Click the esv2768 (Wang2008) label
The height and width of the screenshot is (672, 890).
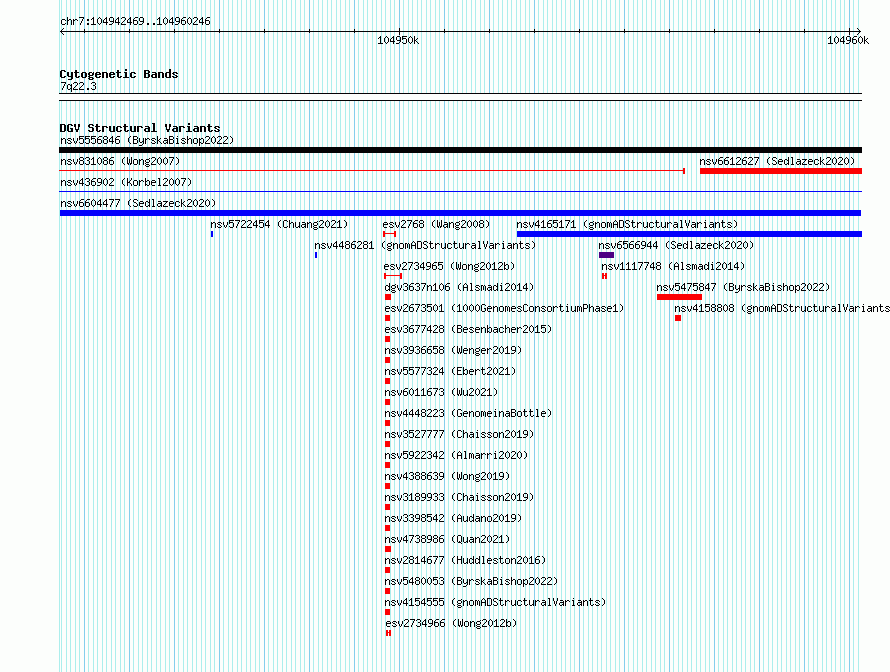pos(436,224)
